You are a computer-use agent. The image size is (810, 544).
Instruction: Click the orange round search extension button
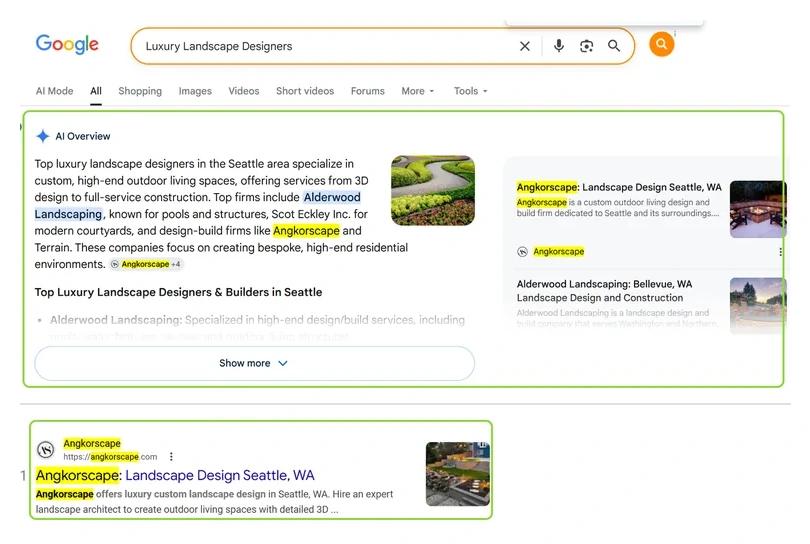pyautogui.click(x=661, y=44)
